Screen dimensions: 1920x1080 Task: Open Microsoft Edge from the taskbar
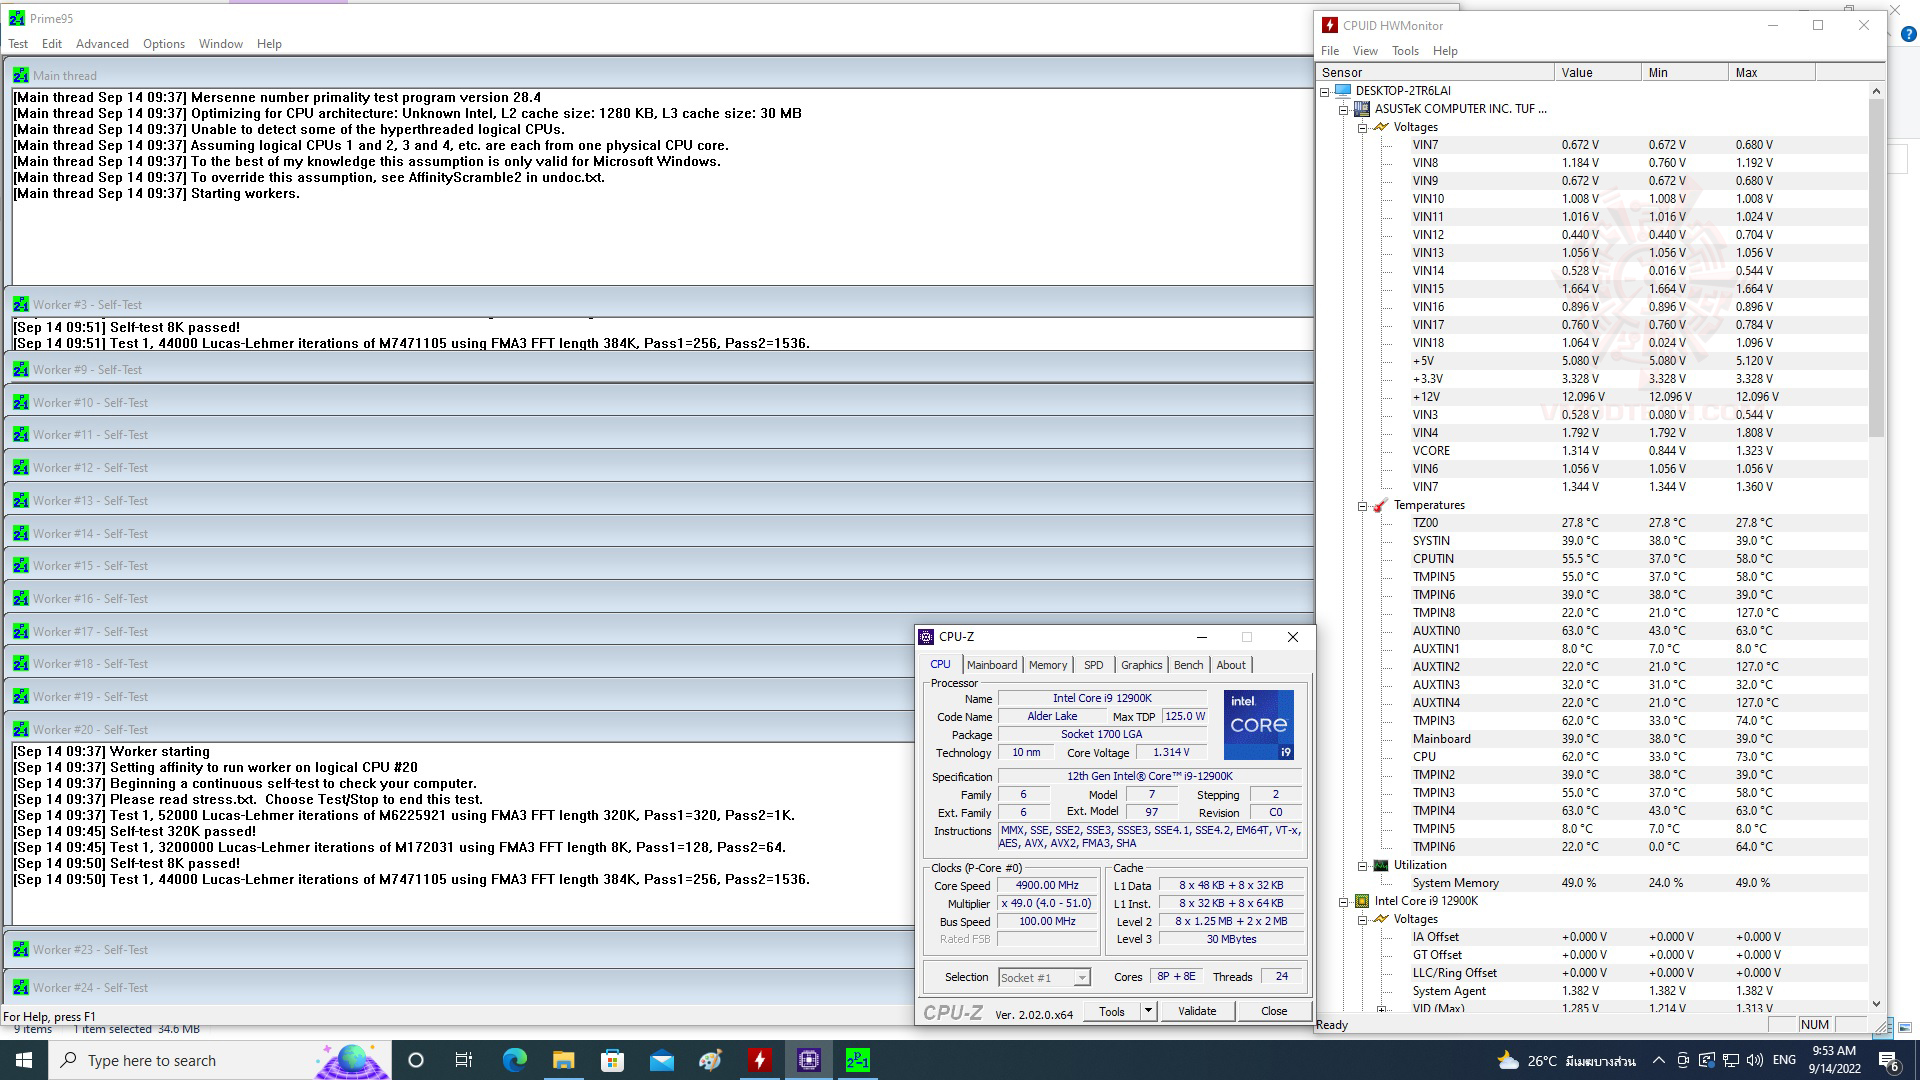(514, 1060)
